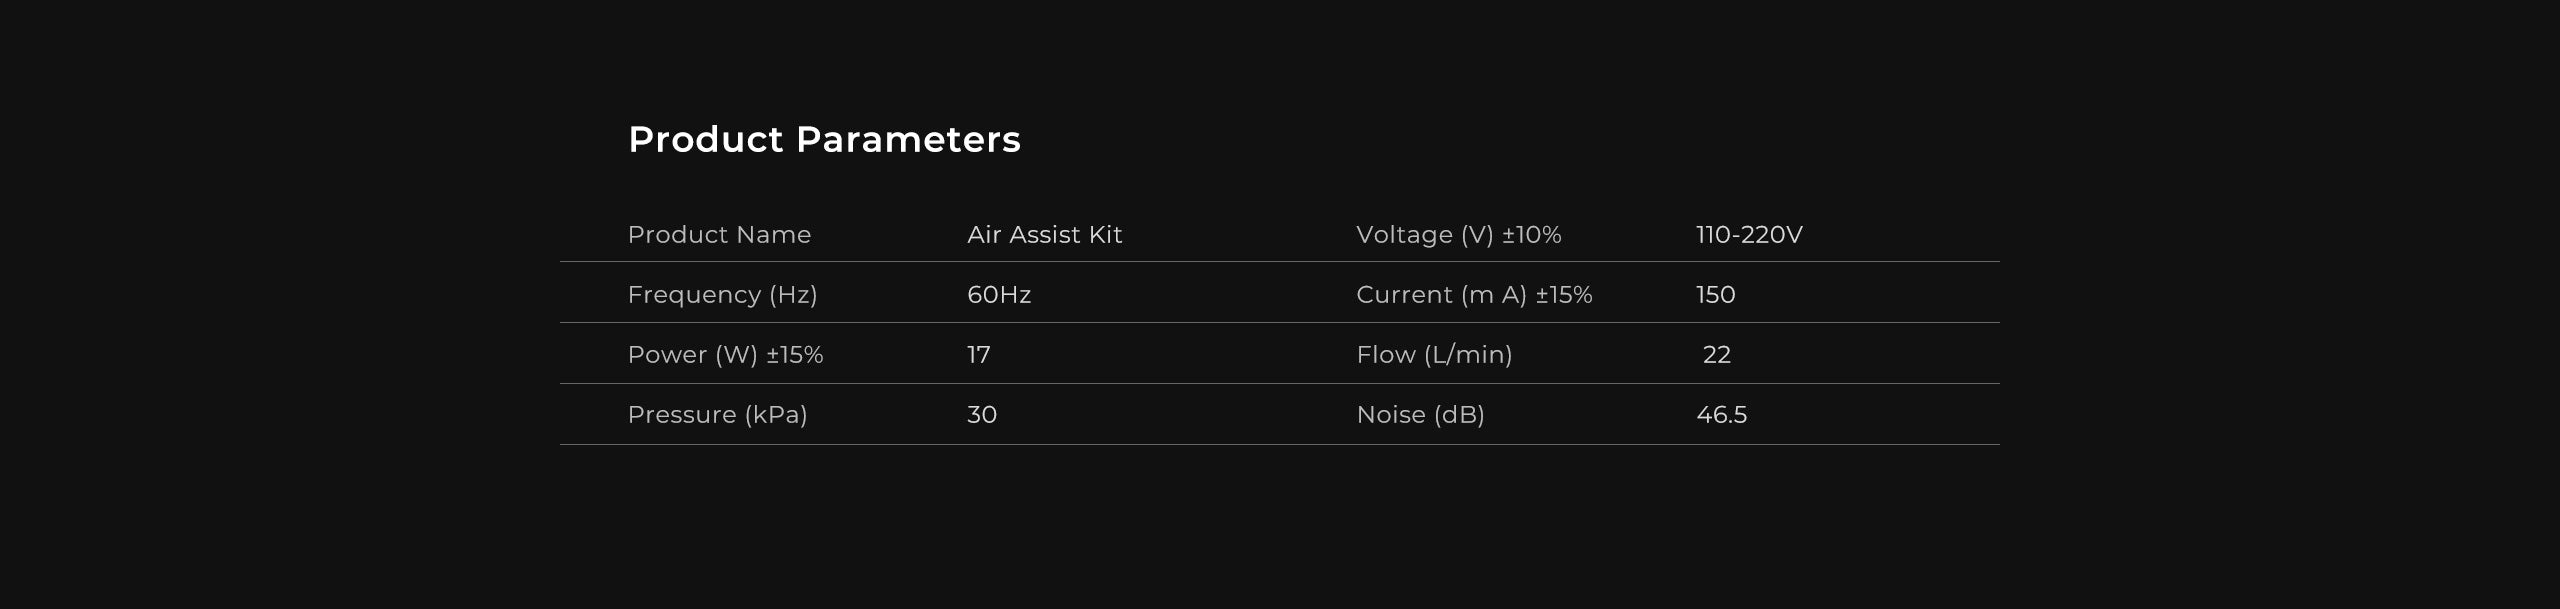Screen dimensions: 2560x609
Task: Click the Product Parameters heading
Action: [824, 140]
